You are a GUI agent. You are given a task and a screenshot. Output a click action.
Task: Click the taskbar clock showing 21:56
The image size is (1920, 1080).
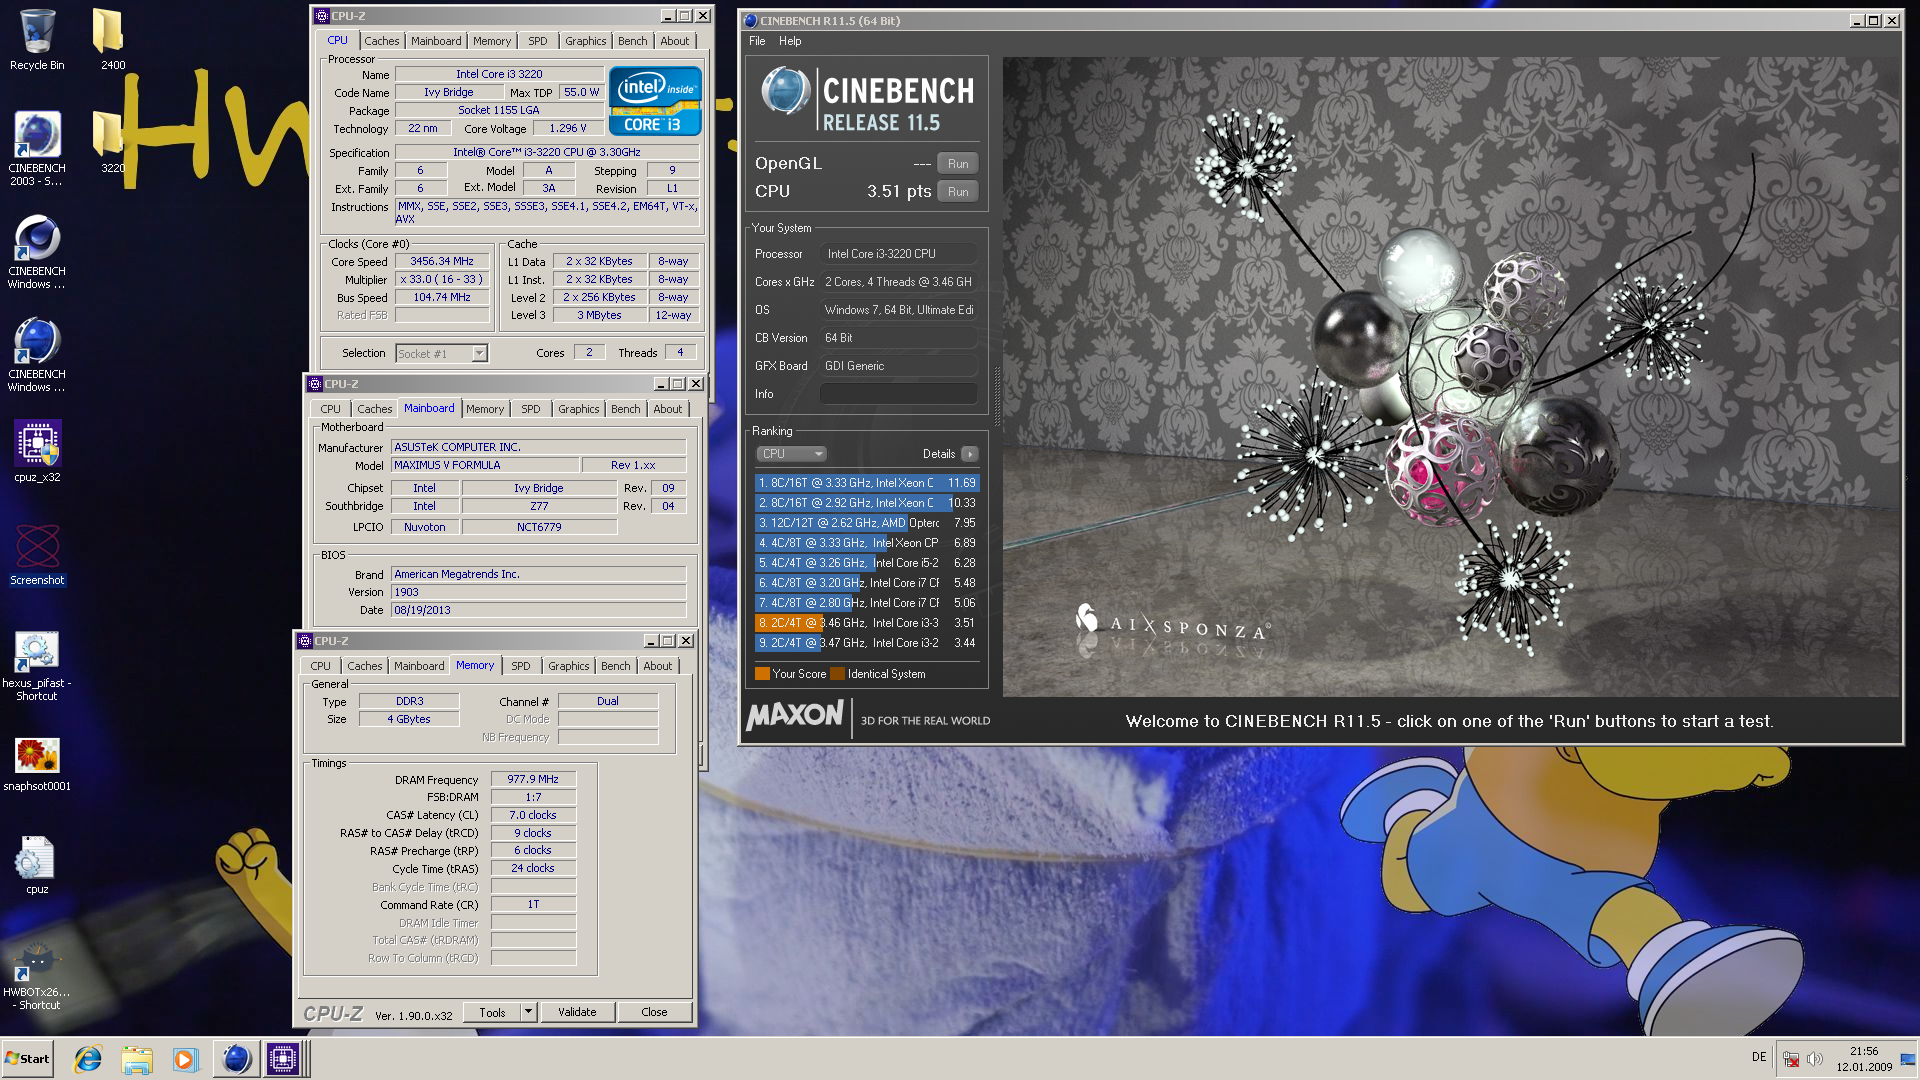[x=1864, y=1059]
